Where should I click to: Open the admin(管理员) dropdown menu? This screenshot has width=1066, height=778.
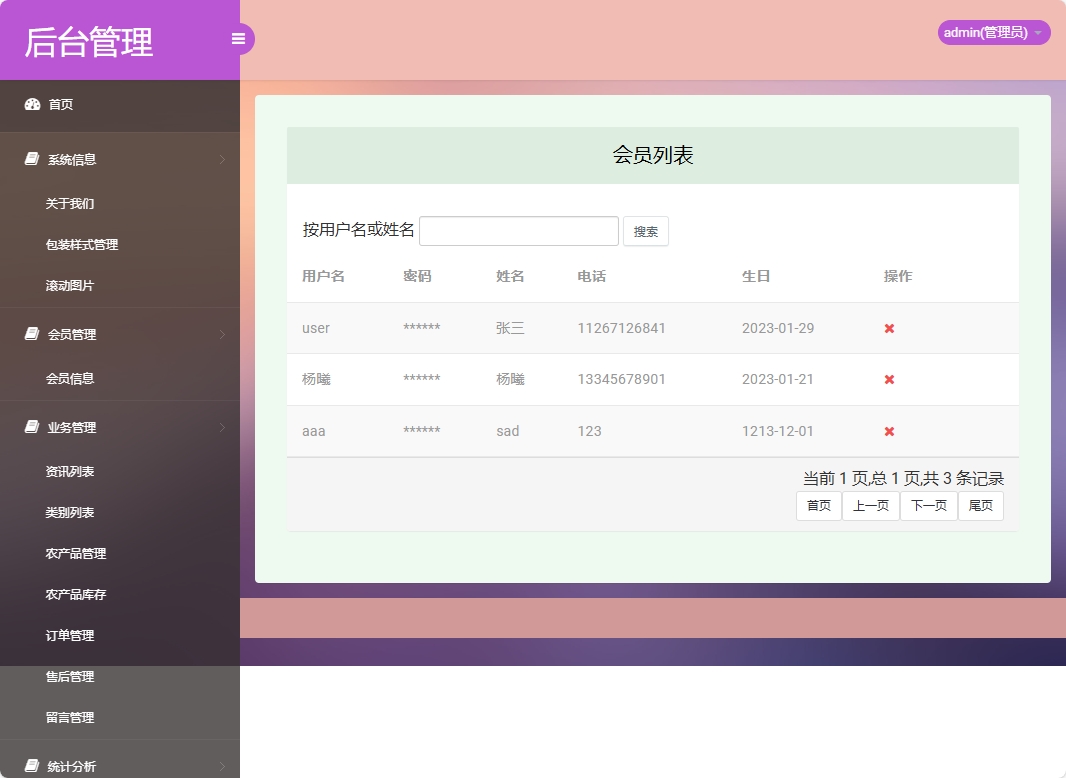[992, 32]
